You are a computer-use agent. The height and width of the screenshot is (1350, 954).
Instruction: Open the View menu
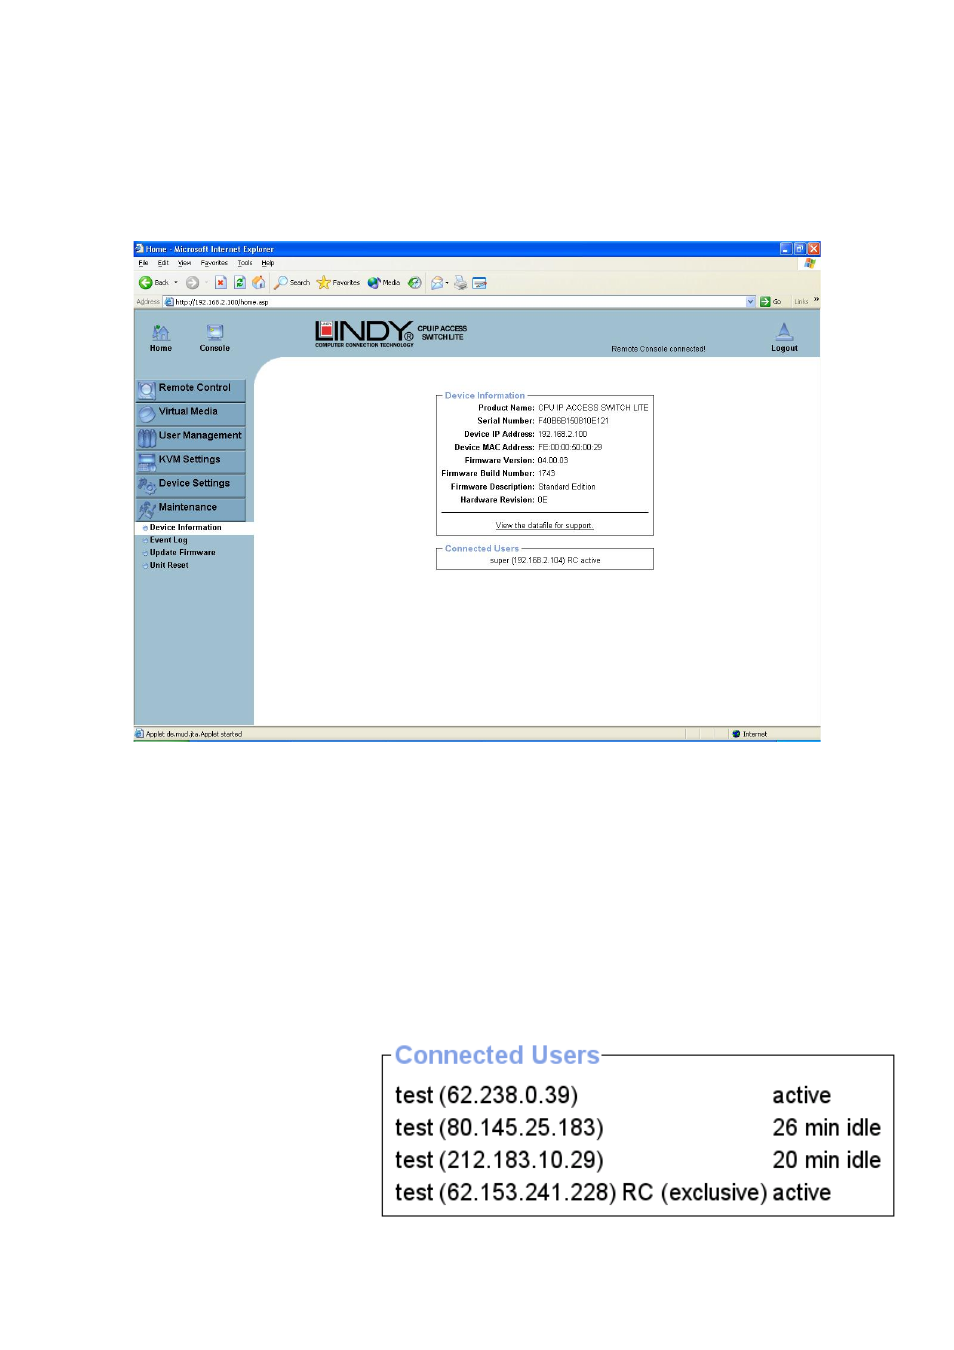click(x=185, y=263)
